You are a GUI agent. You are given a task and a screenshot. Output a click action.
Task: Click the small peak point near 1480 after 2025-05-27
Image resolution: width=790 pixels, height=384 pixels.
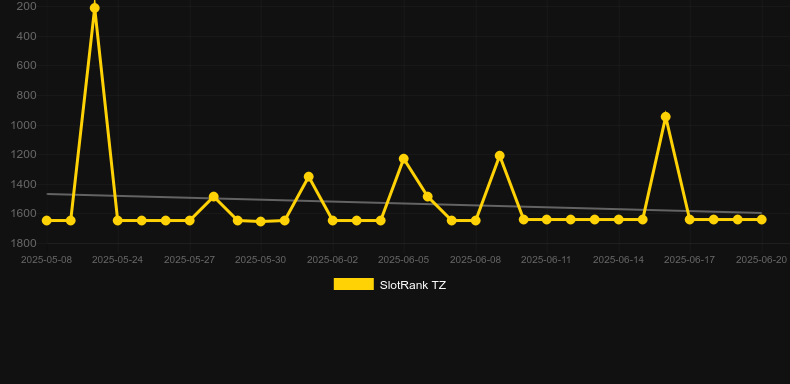(x=214, y=197)
